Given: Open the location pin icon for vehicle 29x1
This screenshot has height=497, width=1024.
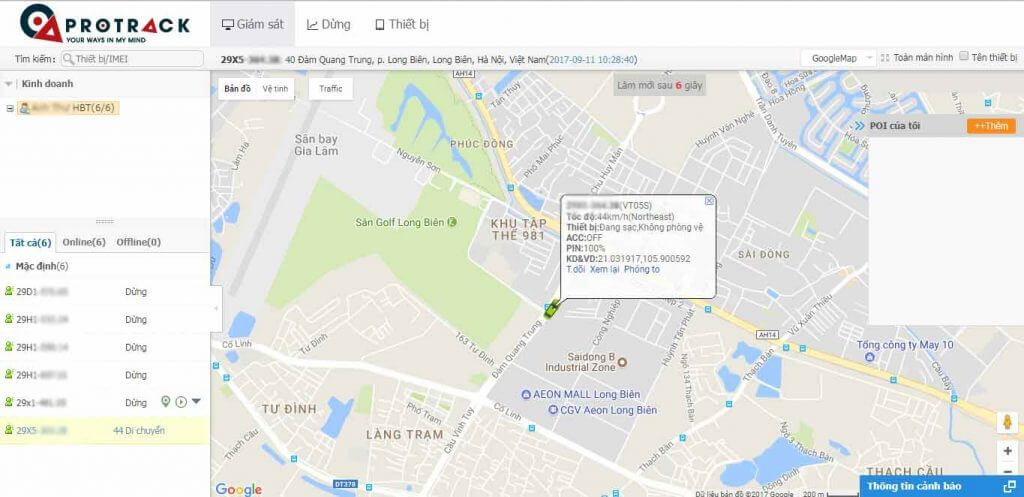Looking at the screenshot, I should click(166, 402).
